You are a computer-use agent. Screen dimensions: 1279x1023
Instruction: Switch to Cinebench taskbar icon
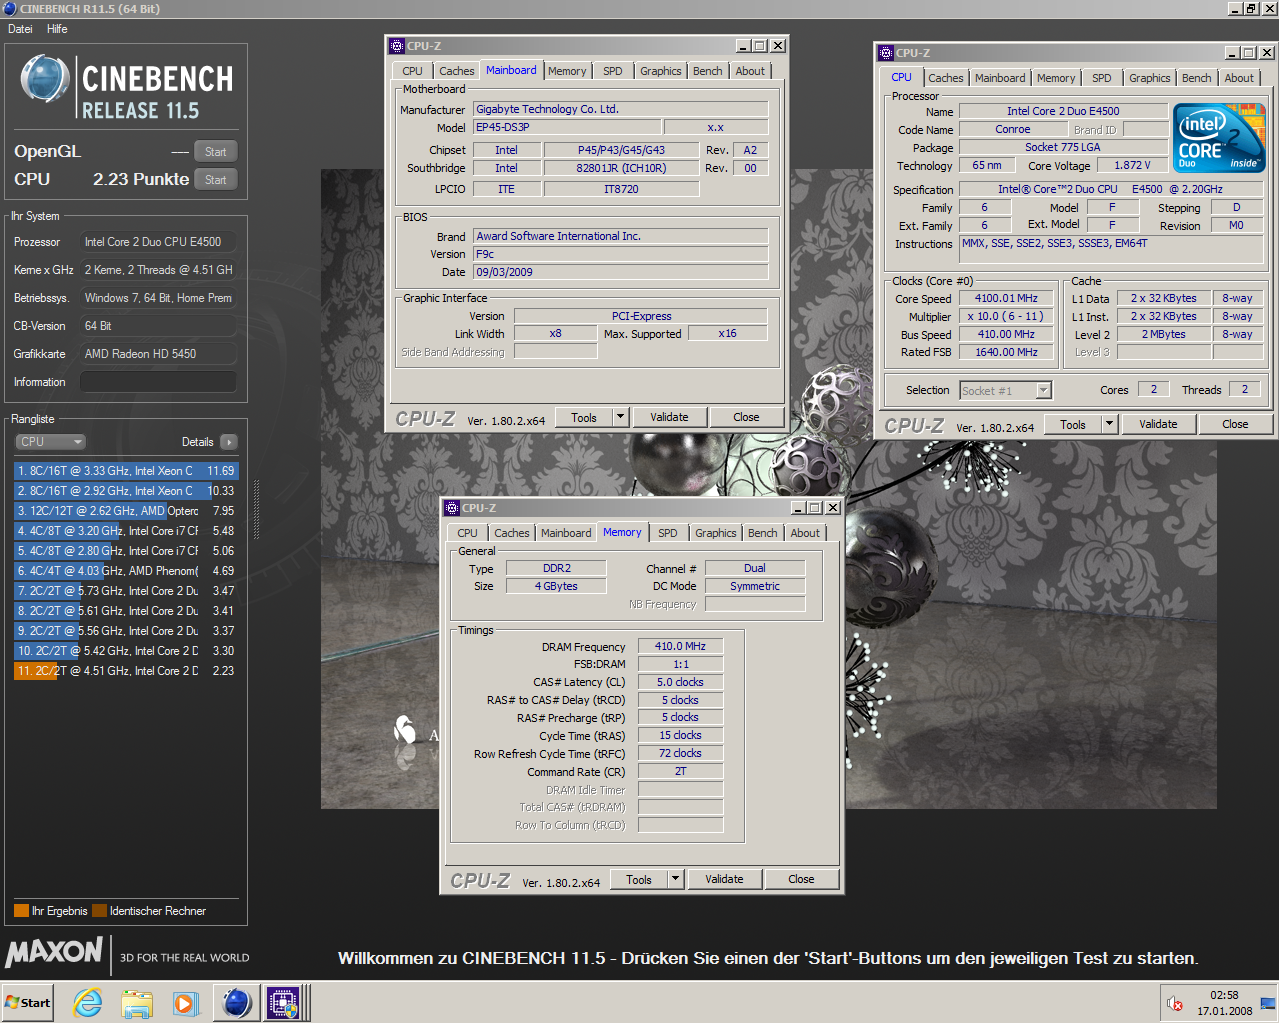coord(237,1003)
